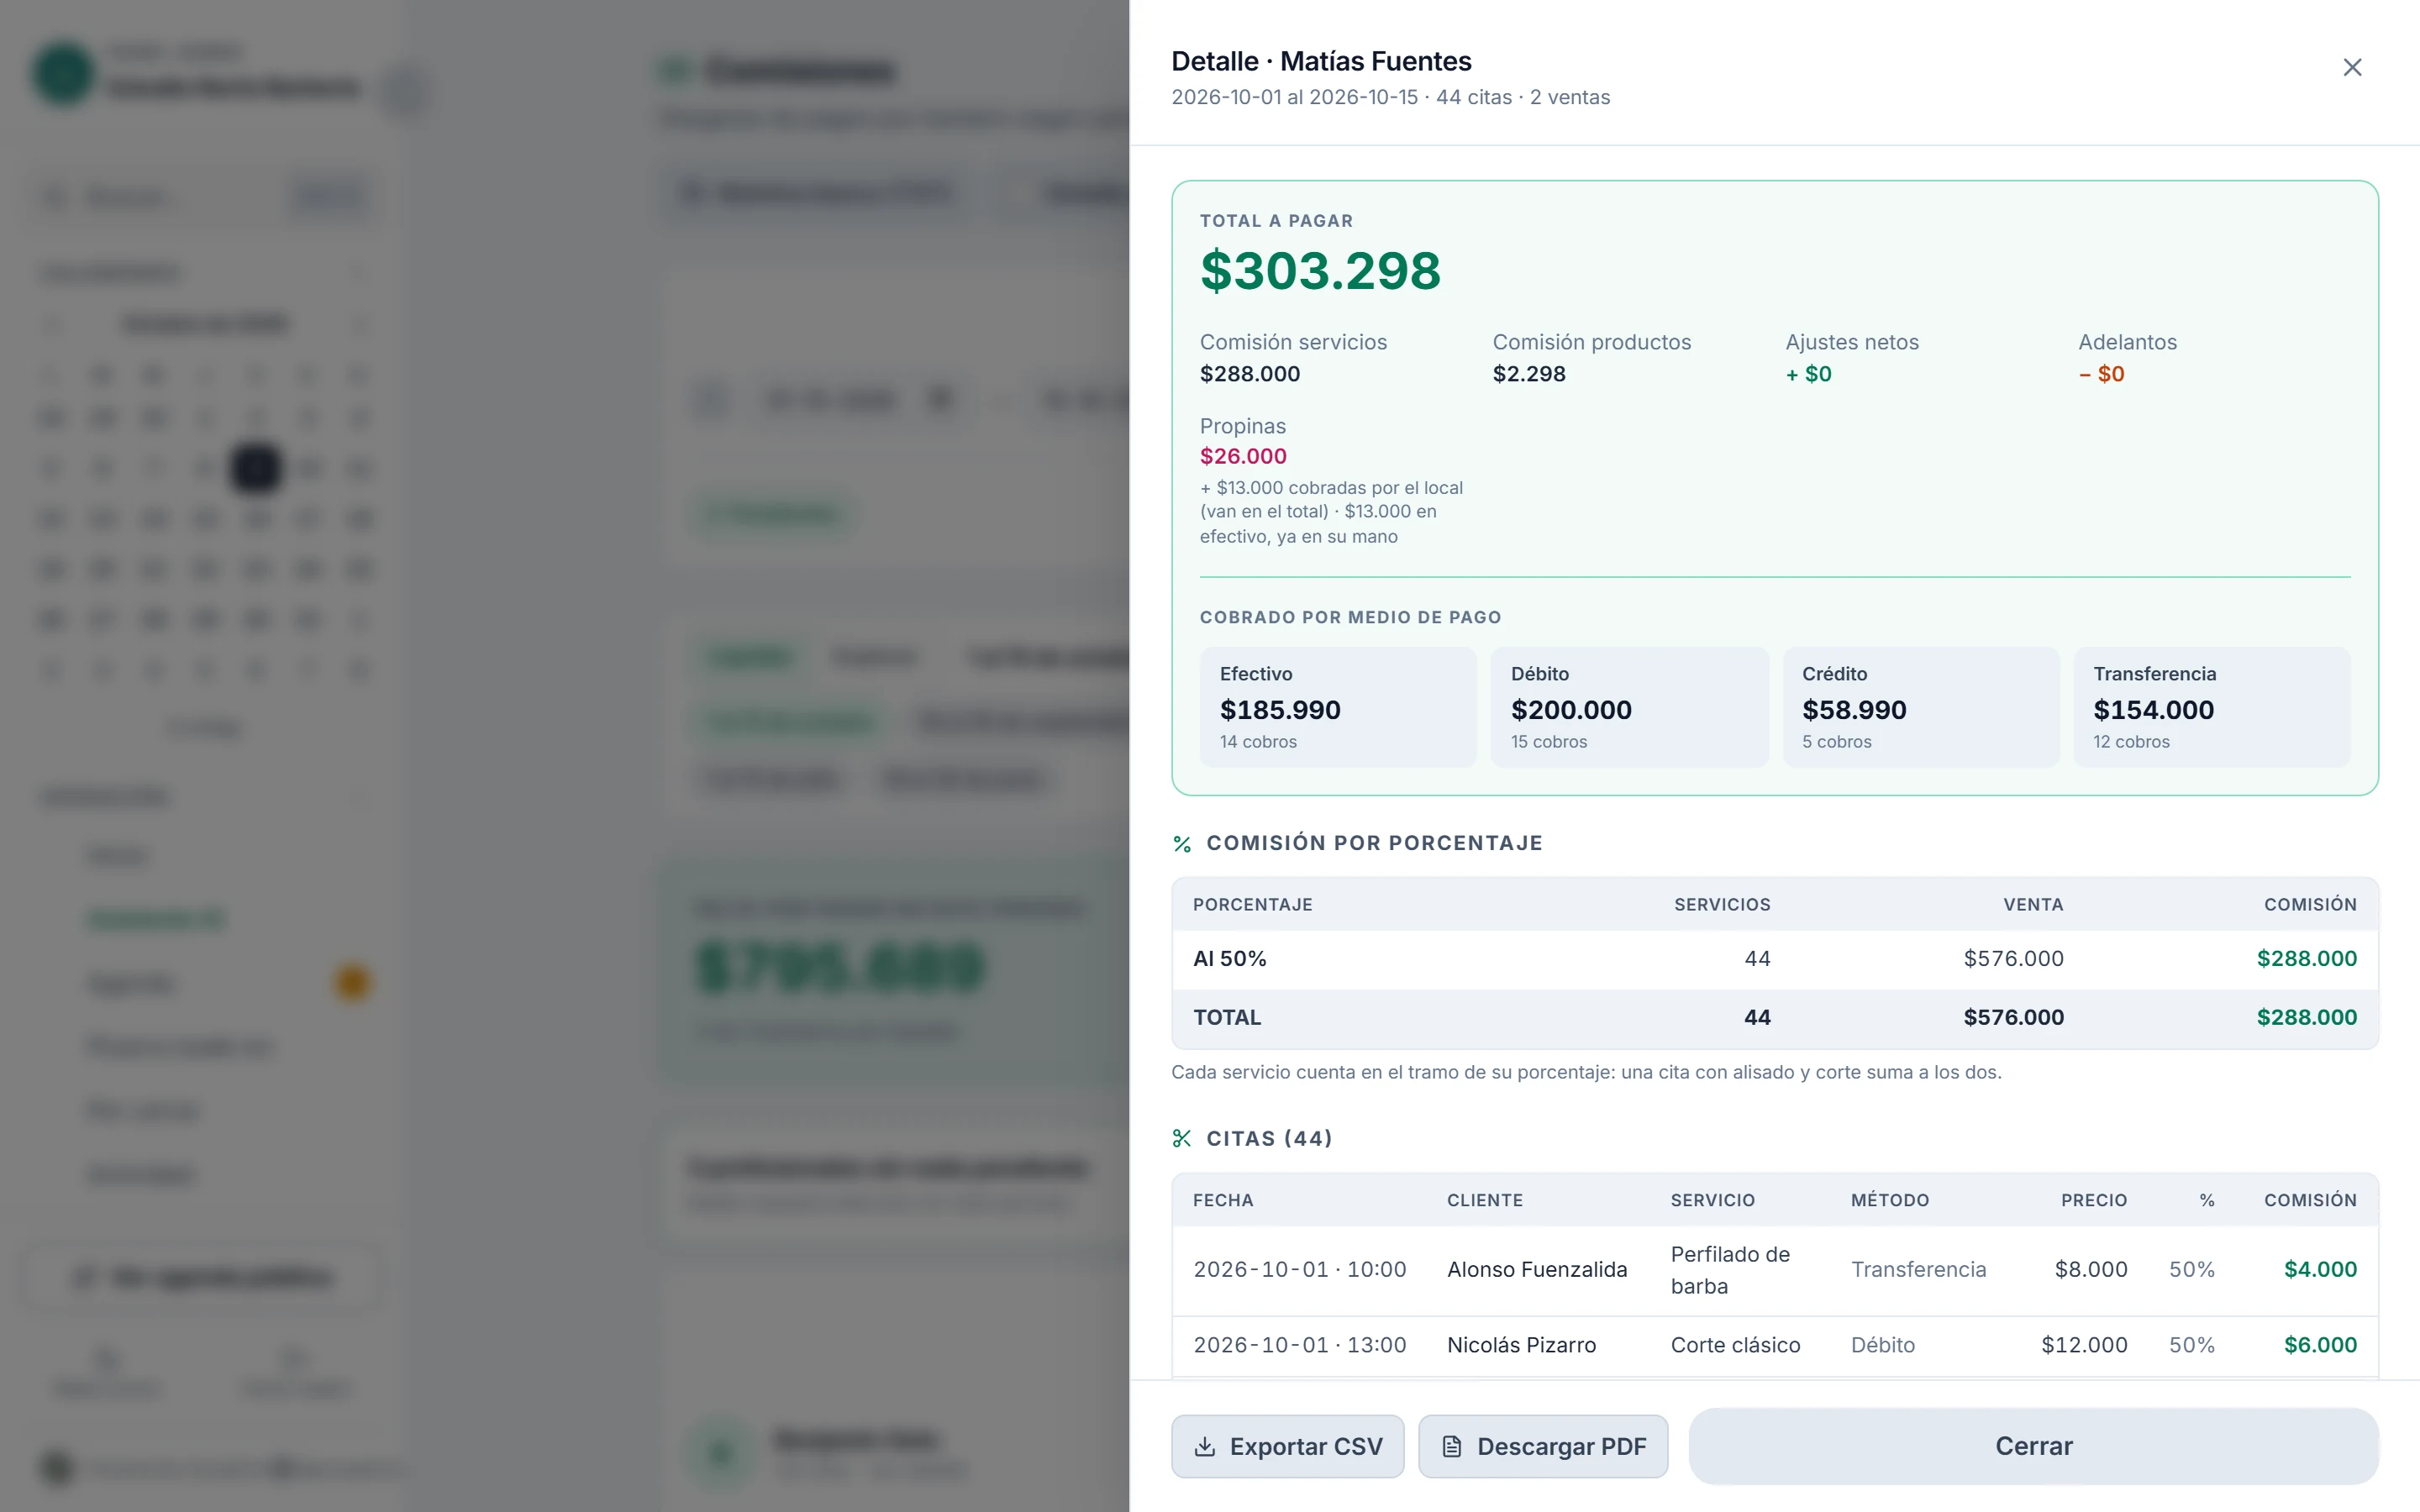Click the document icon on Descargar PDF
The height and width of the screenshot is (1512, 2420).
click(x=1452, y=1446)
